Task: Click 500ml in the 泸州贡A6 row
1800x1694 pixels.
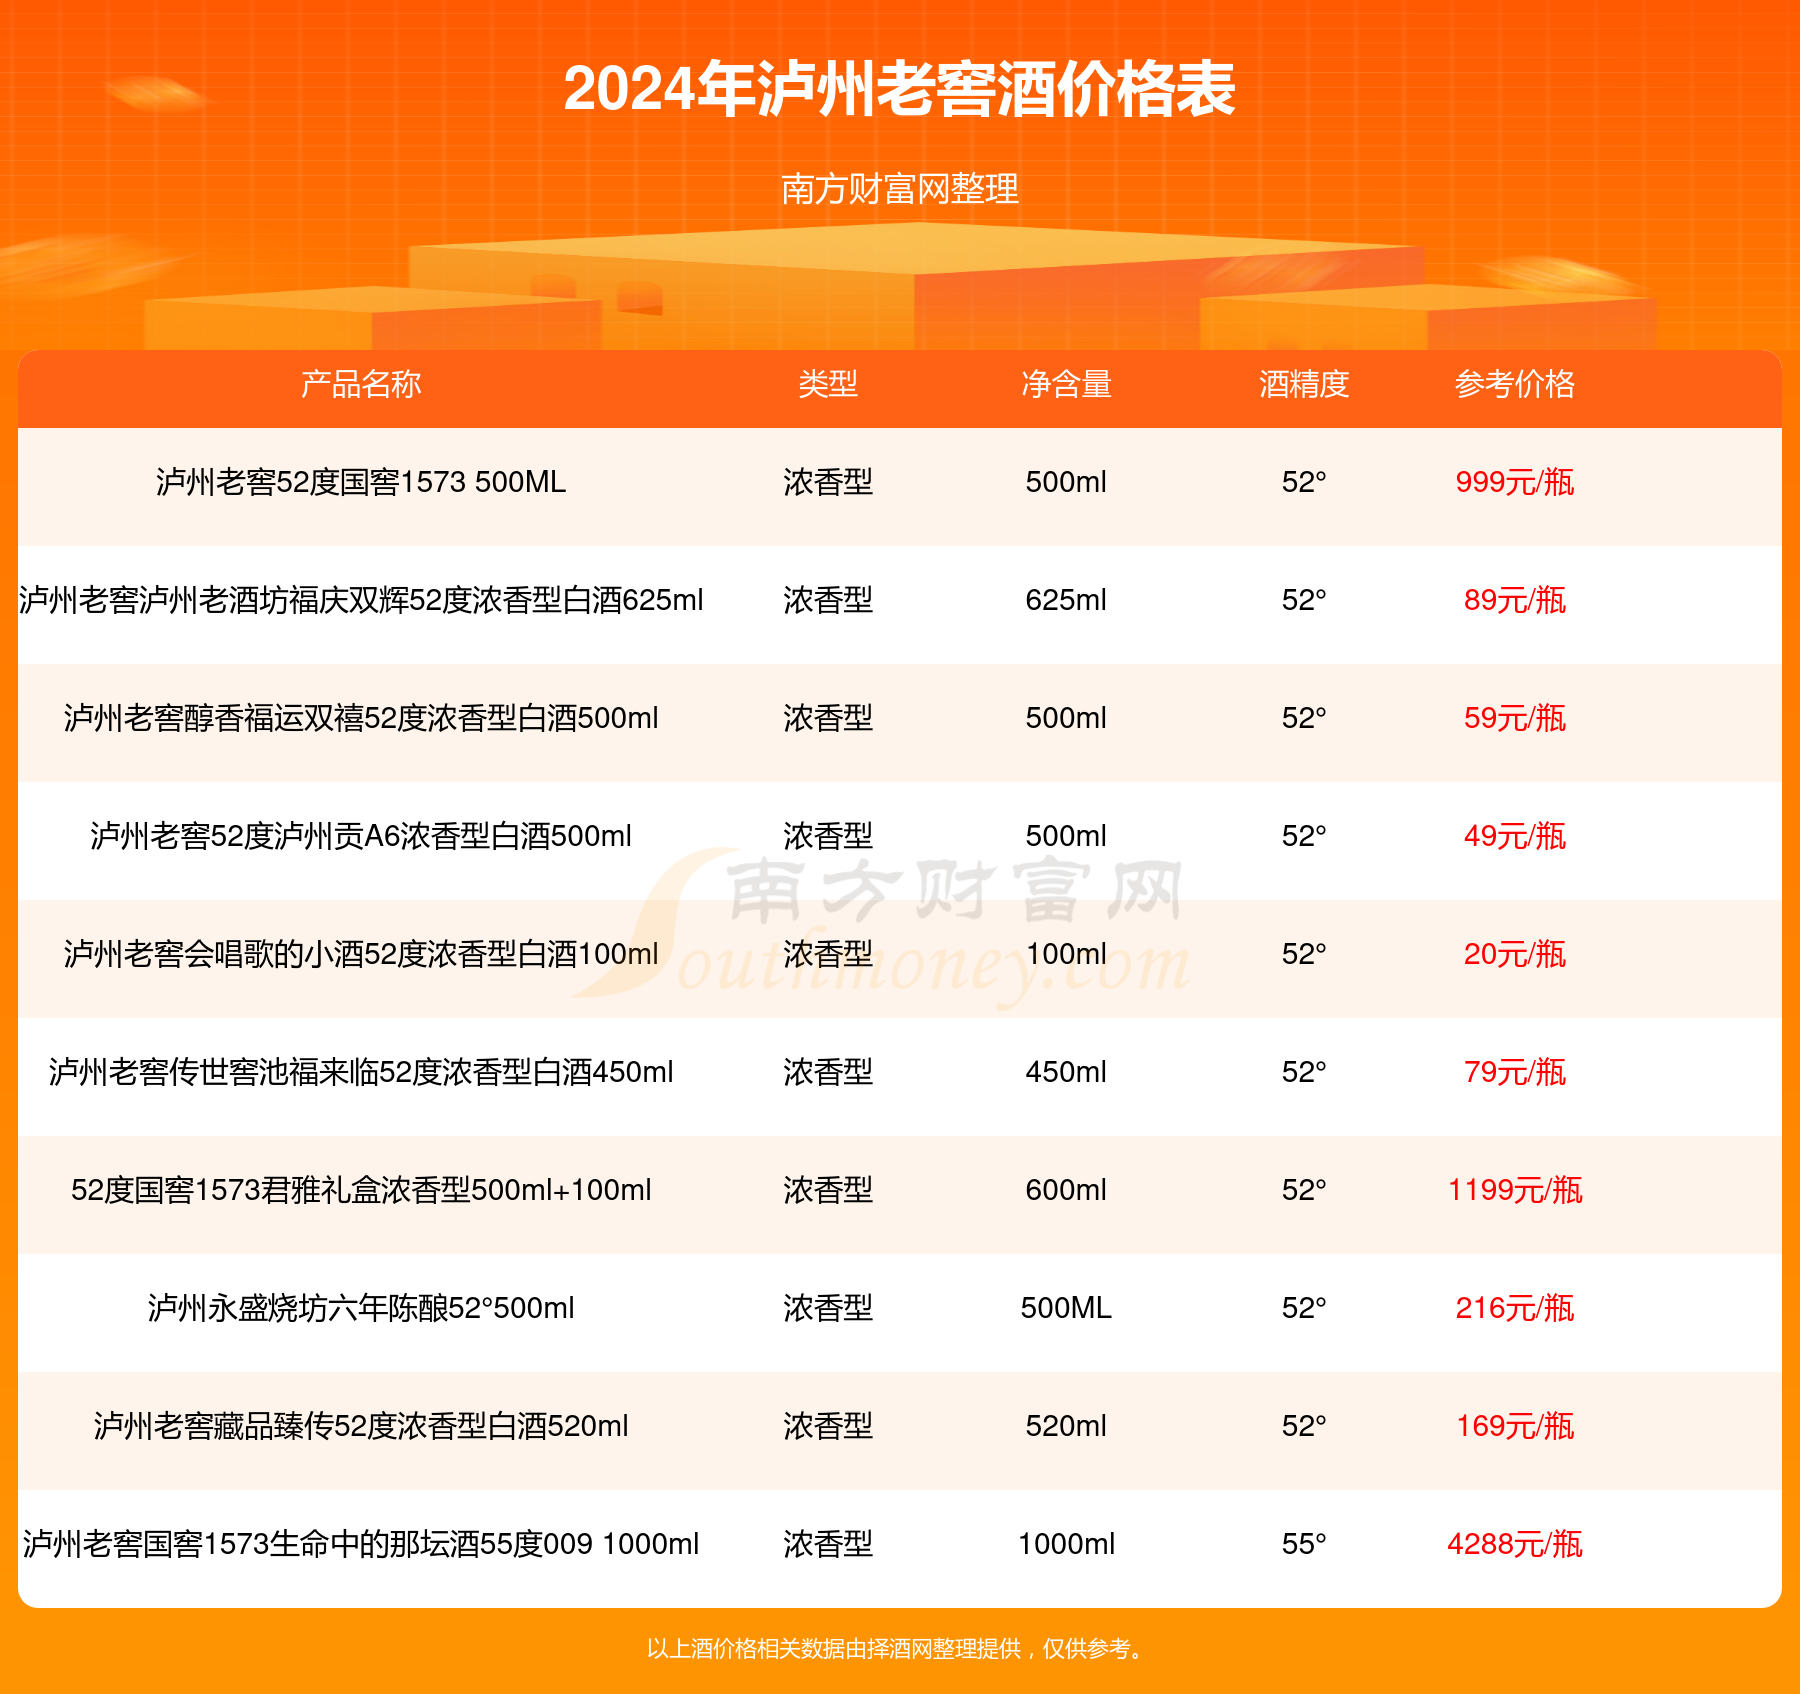Action: pos(1066,836)
